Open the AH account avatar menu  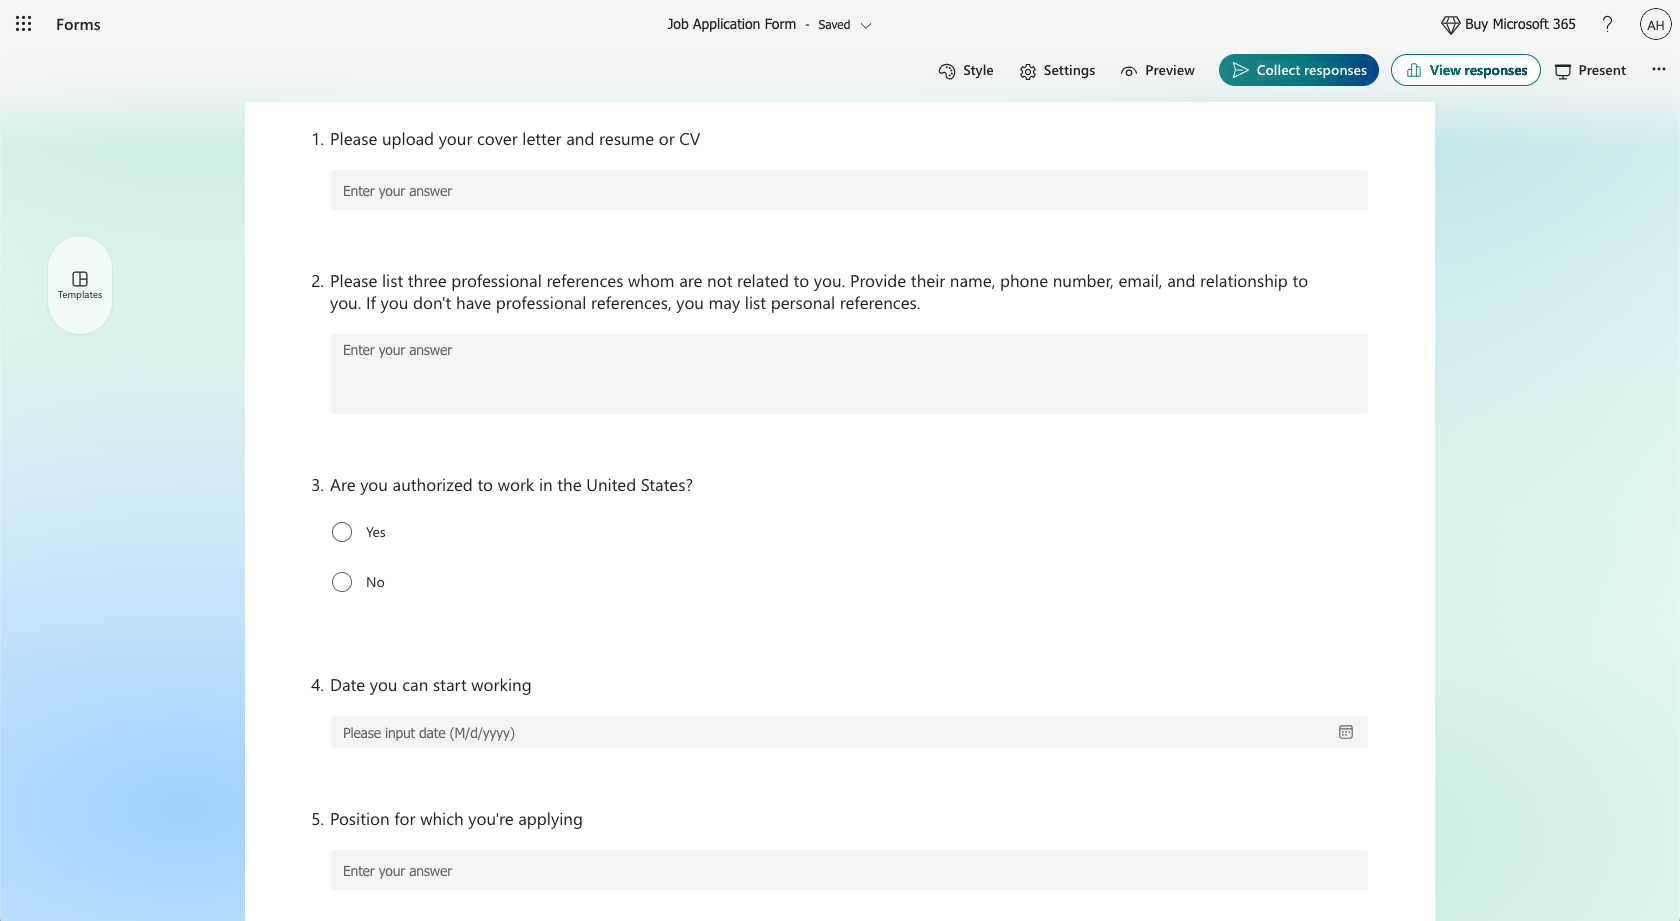click(1656, 24)
